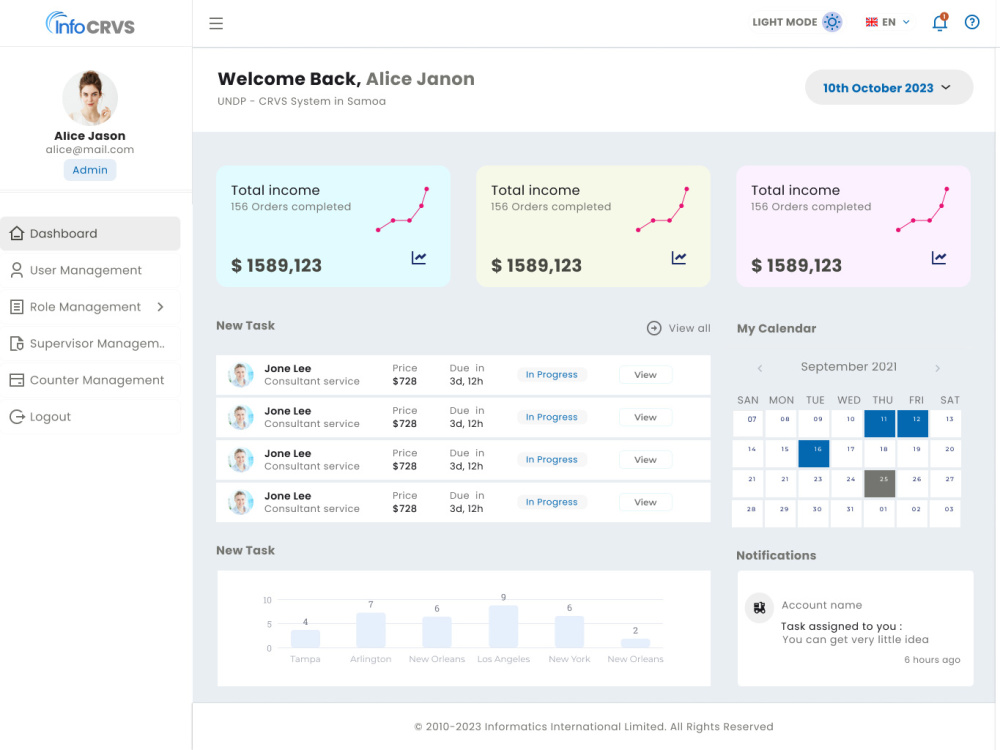1000x750 pixels.
Task: Click View all tasks link
Action: click(x=689, y=328)
